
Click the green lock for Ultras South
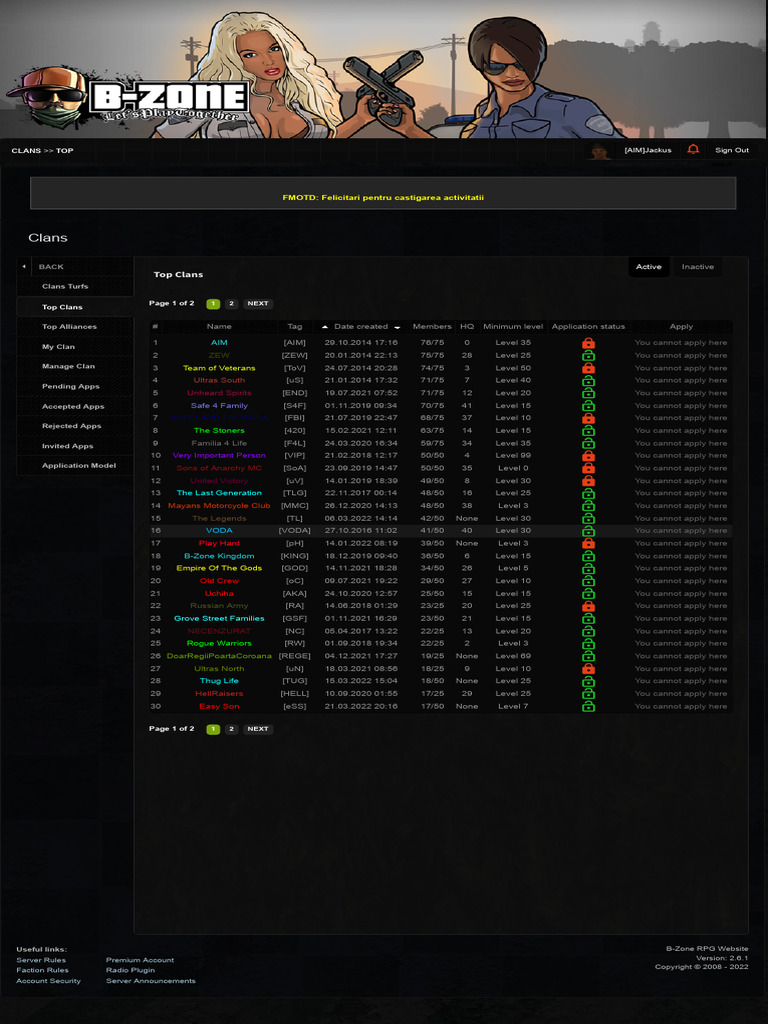pos(588,380)
